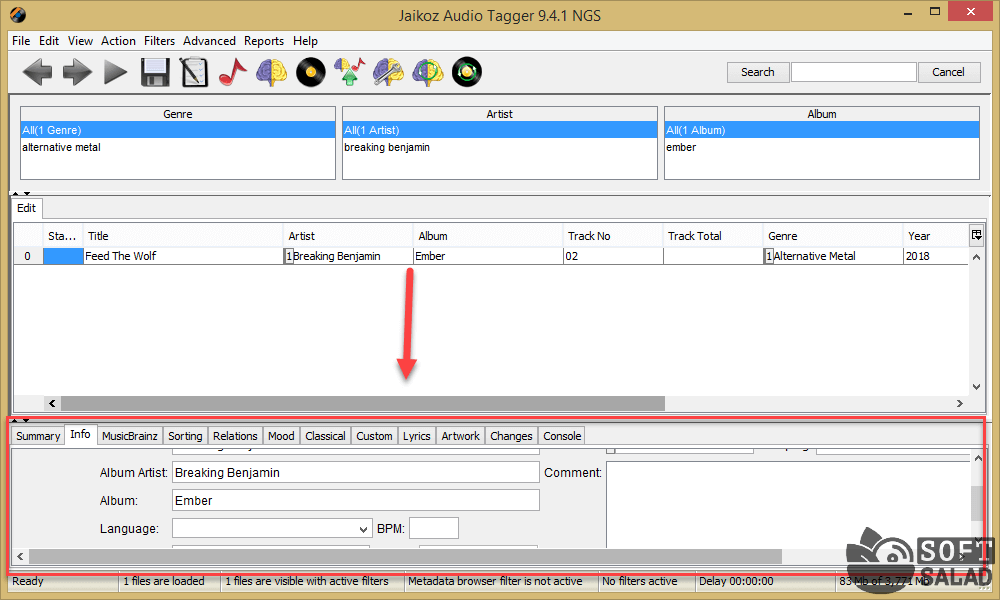Click the floppy disk save icon
The width and height of the screenshot is (1000, 600).
pos(155,72)
